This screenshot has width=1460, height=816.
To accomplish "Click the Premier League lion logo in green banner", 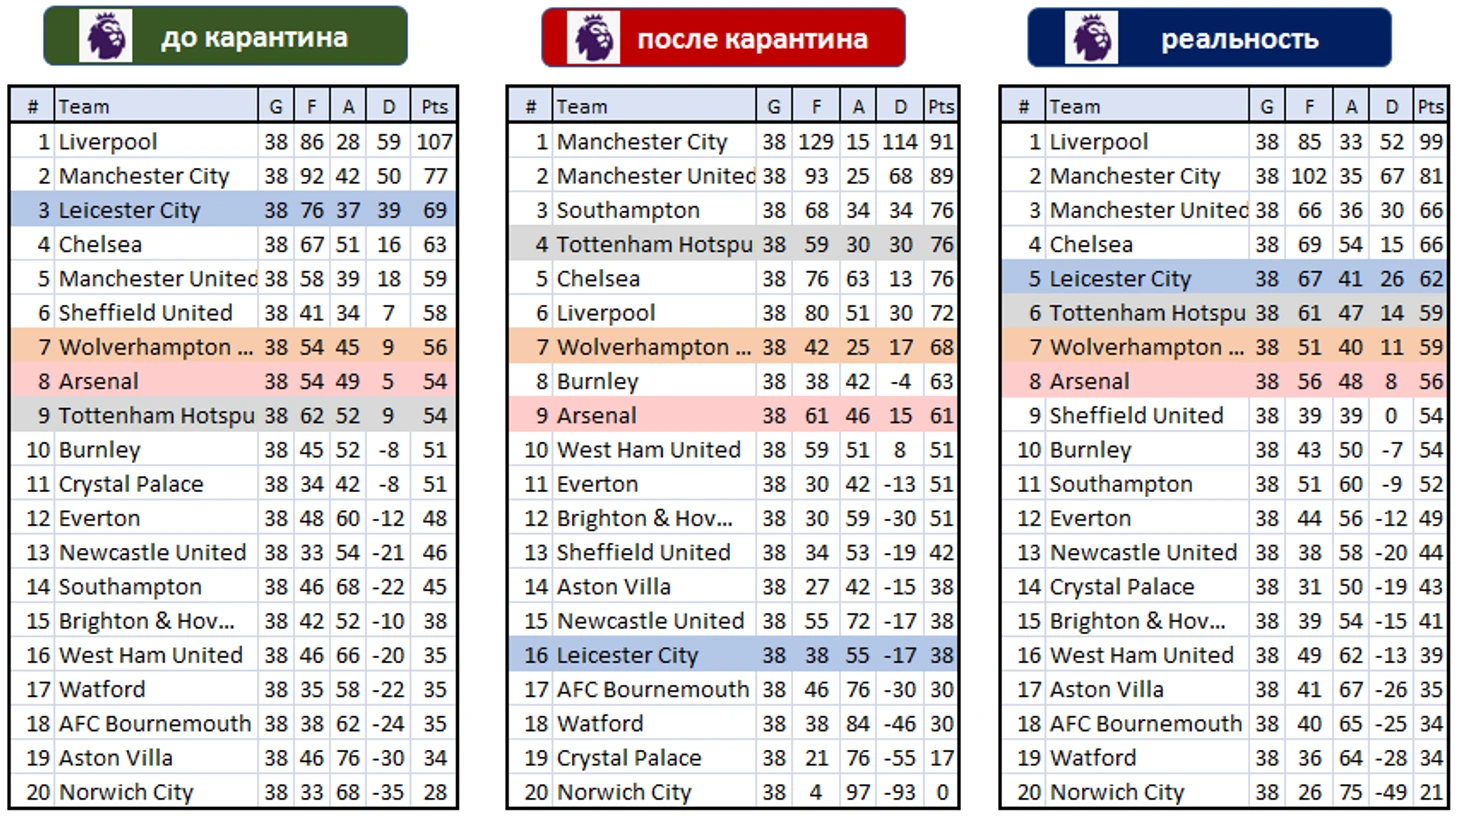I will [107, 36].
